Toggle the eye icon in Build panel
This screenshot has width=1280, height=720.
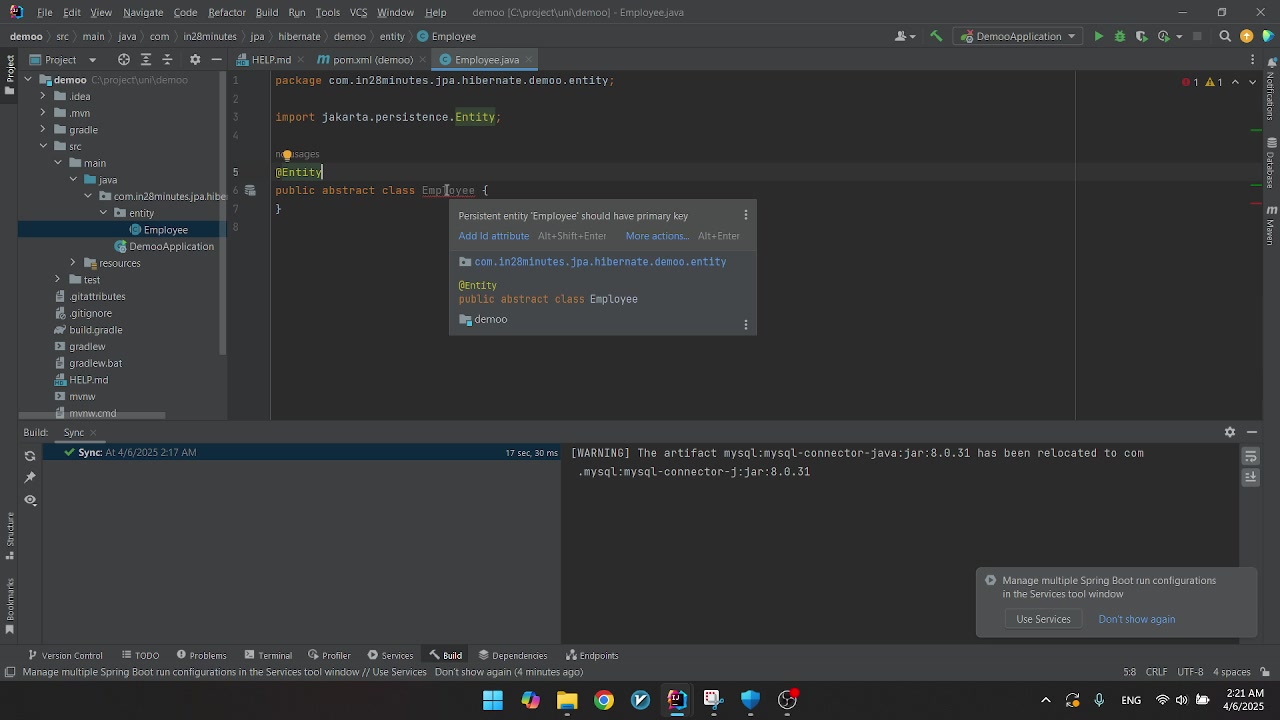pos(30,500)
